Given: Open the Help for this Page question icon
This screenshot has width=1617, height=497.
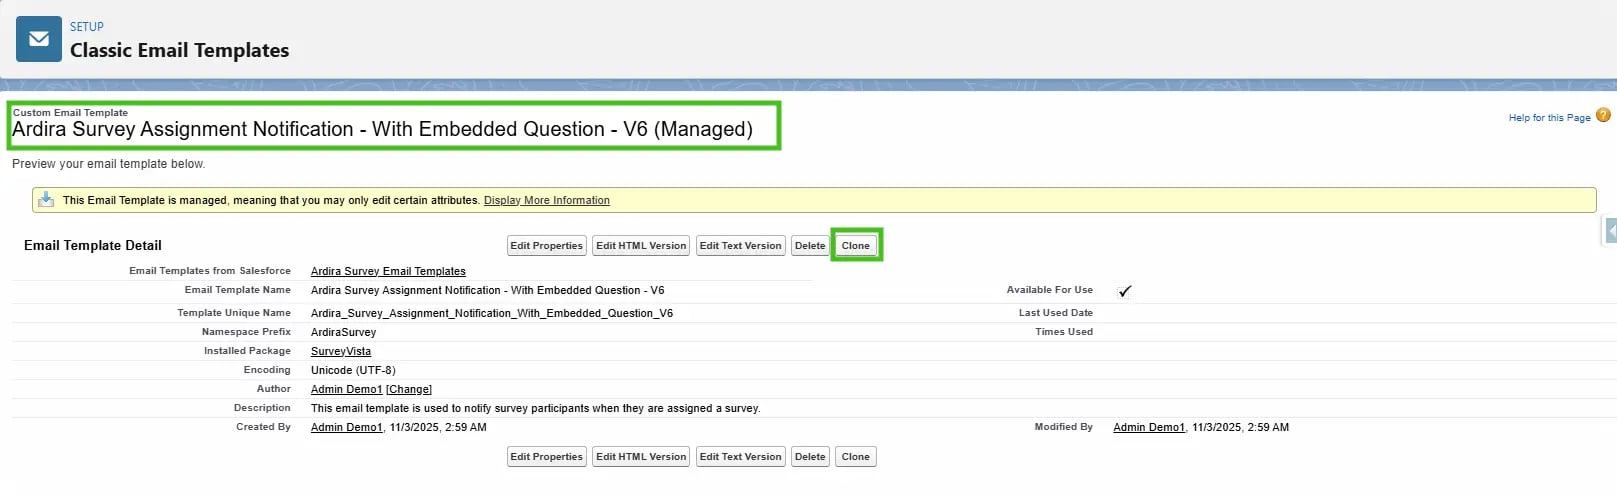Looking at the screenshot, I should [1603, 116].
